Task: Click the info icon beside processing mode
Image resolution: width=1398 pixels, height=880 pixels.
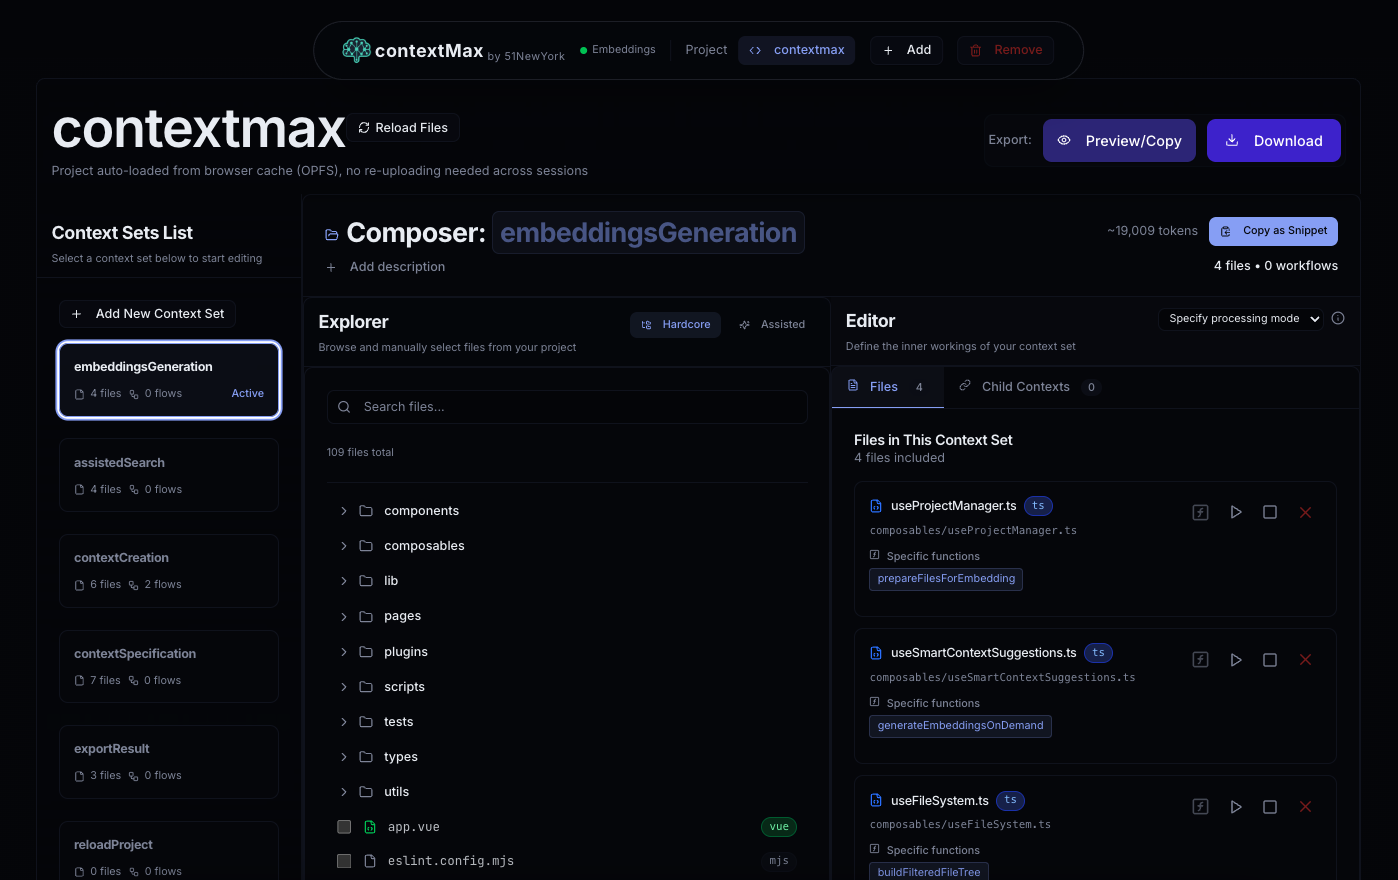Action: (x=1338, y=318)
